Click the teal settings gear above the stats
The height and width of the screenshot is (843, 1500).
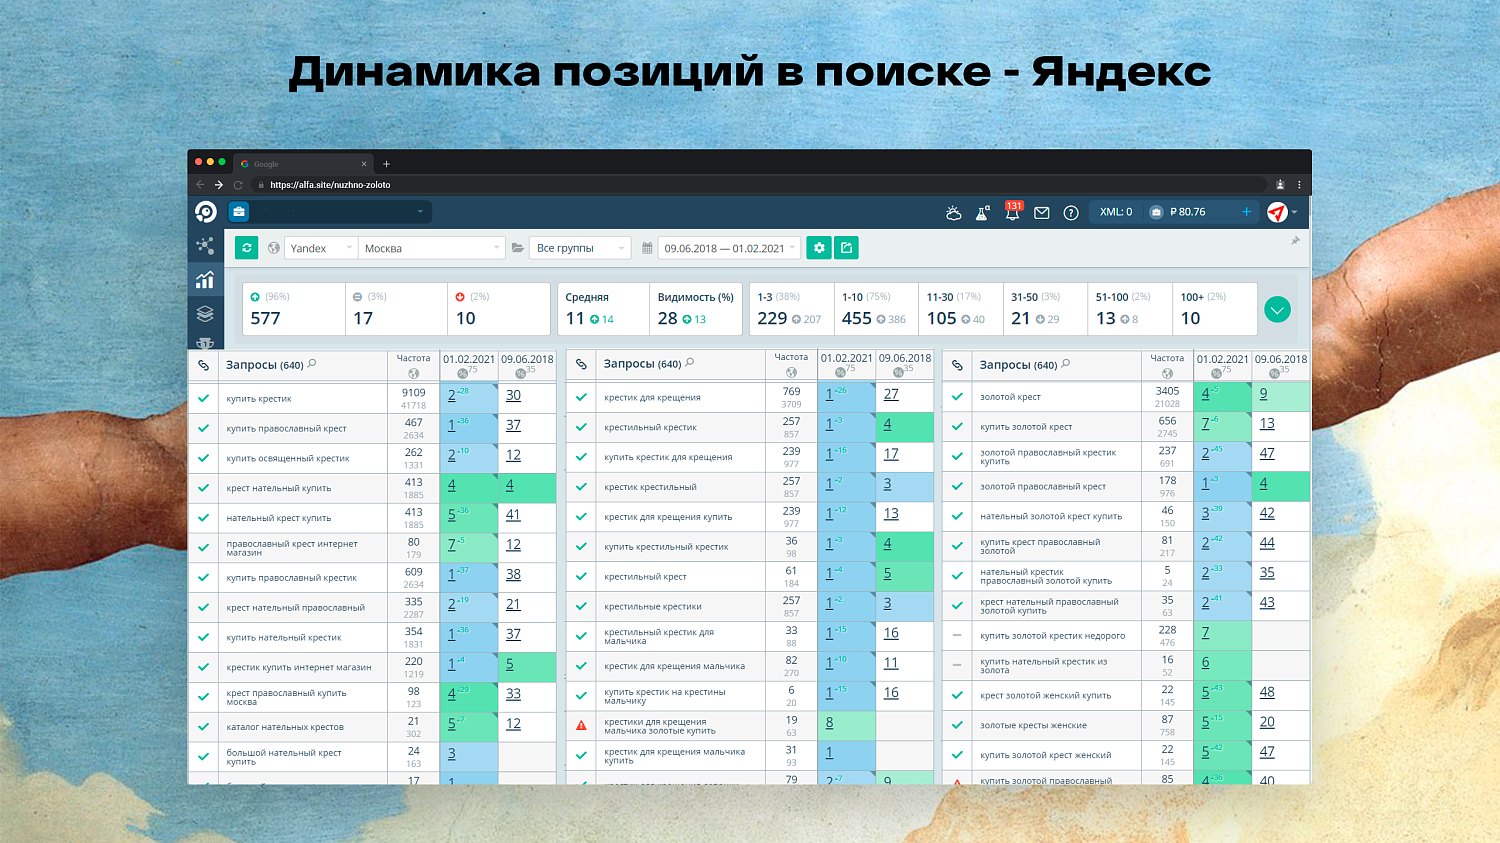819,247
